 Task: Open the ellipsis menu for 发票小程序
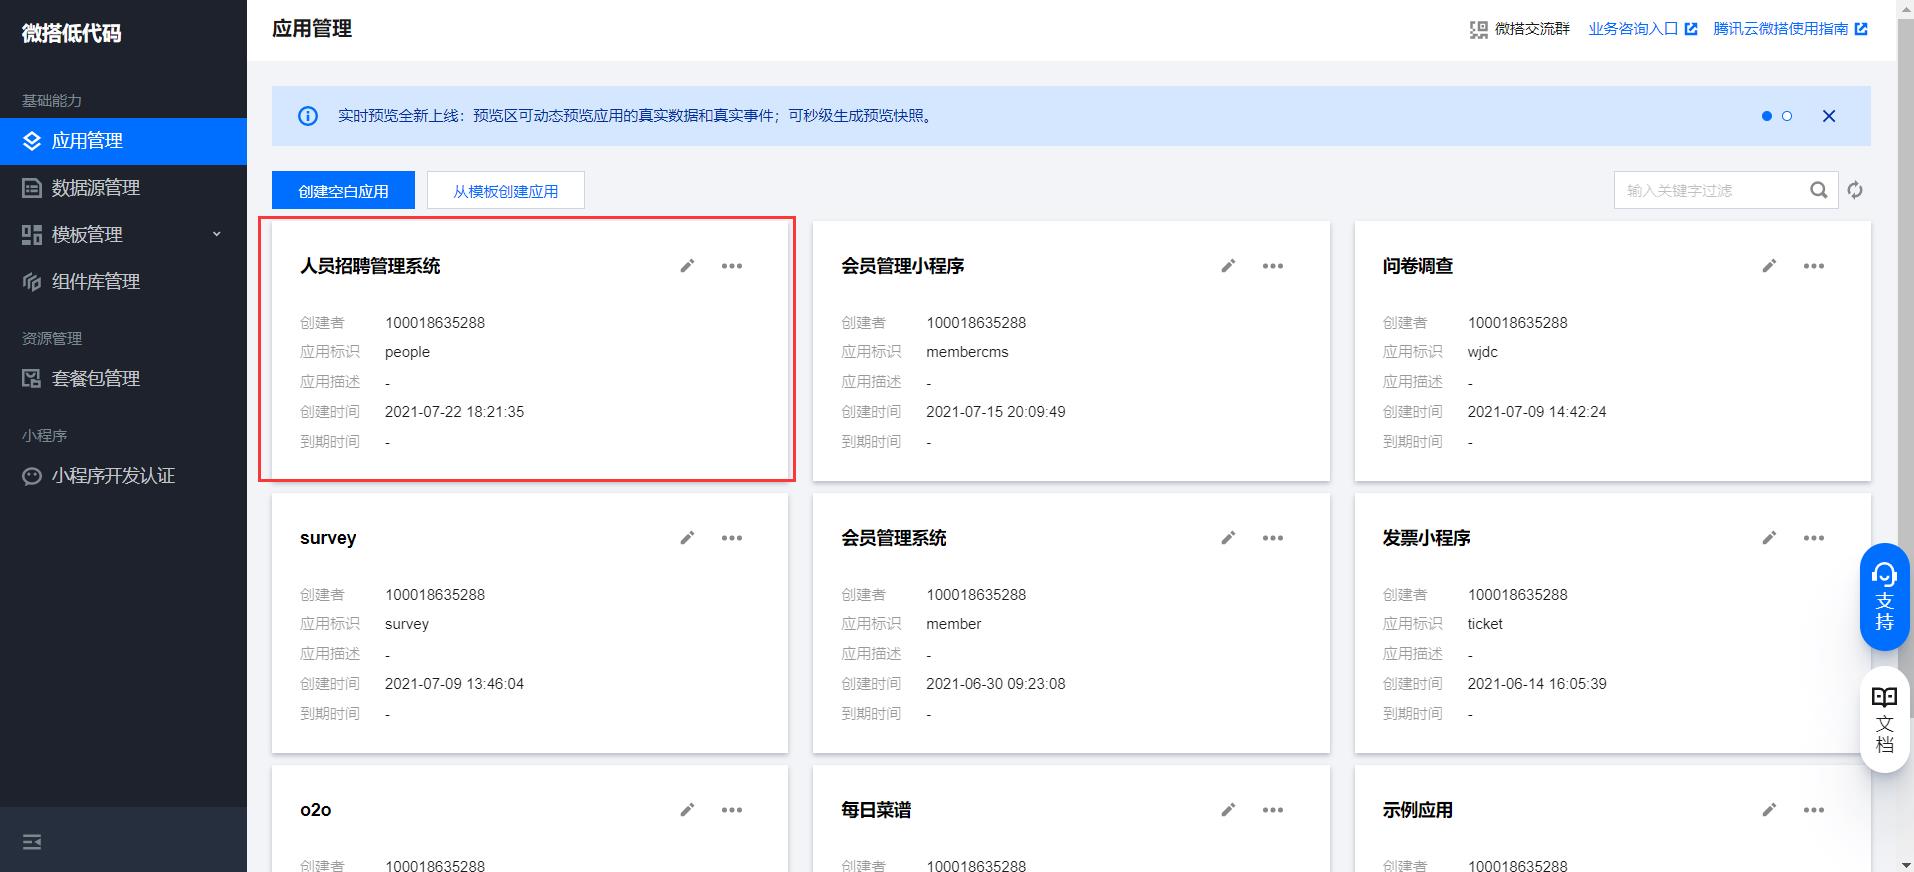click(x=1814, y=538)
